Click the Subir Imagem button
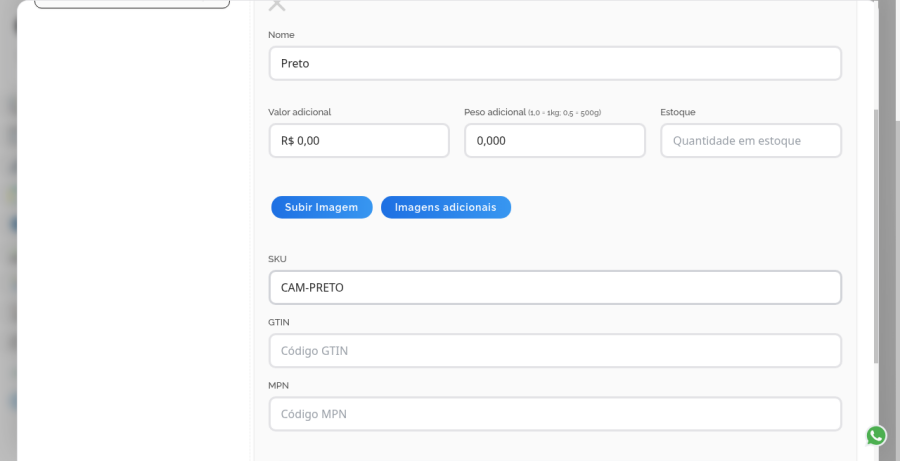This screenshot has height=461, width=900. pos(321,207)
